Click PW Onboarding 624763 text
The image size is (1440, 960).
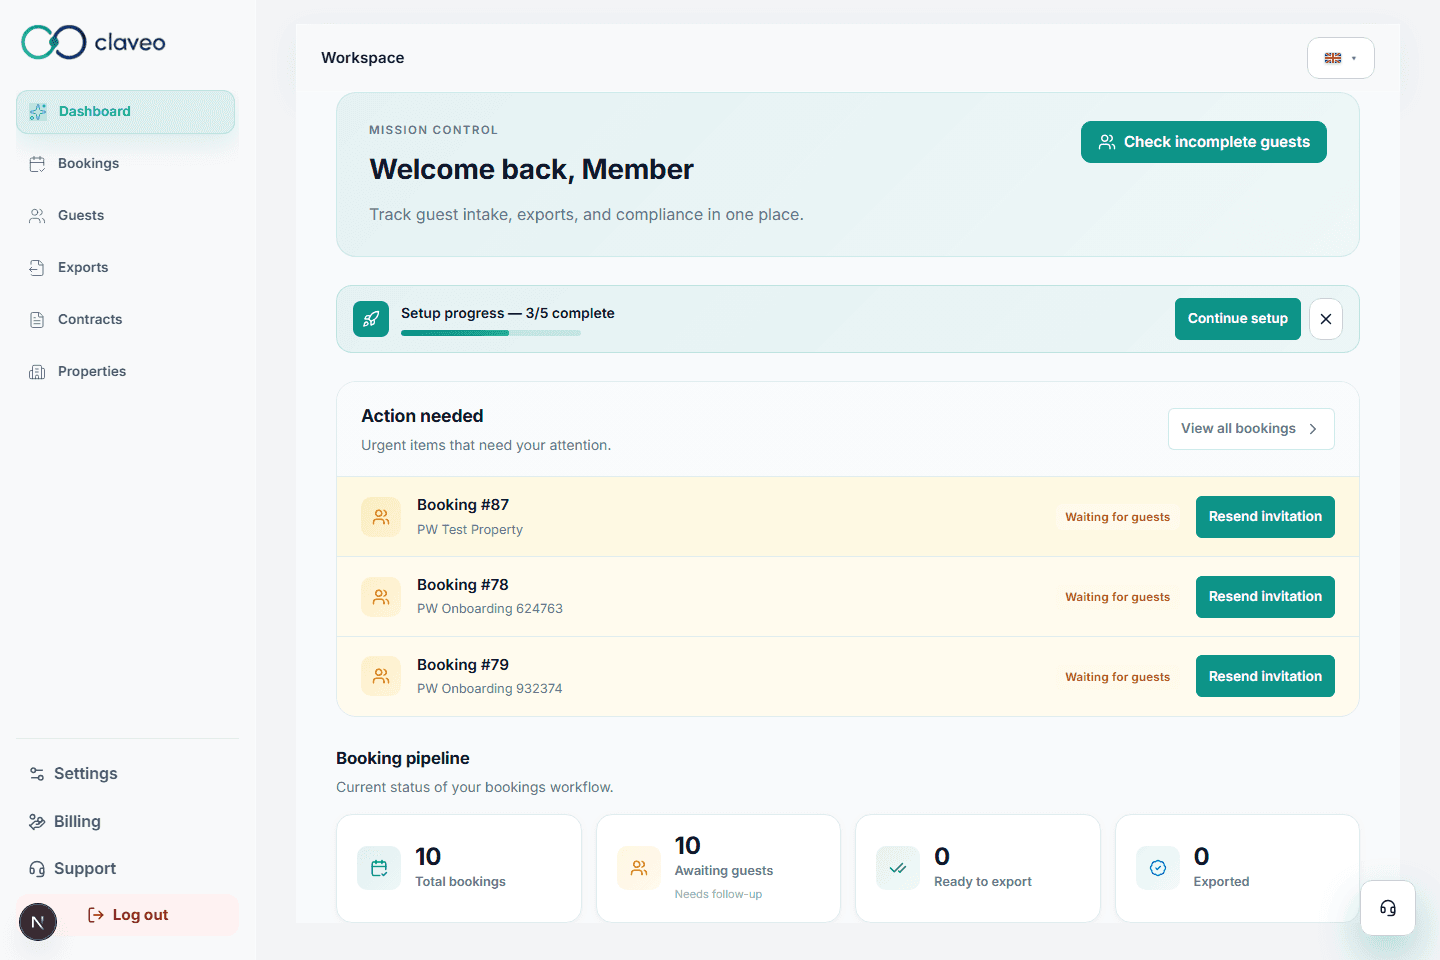point(490,609)
